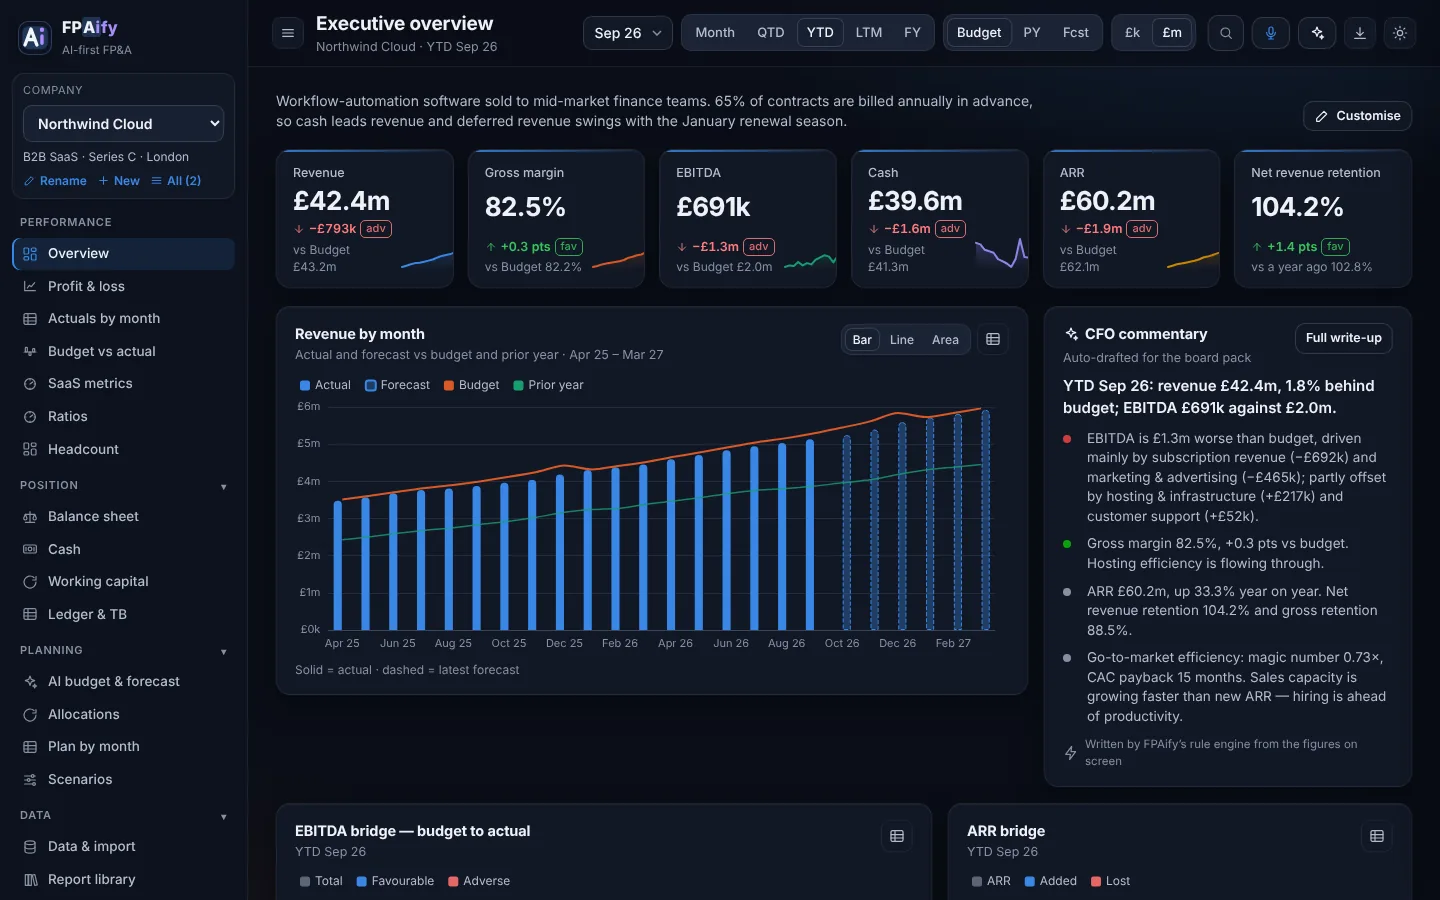Open search with the magnifier icon
Image resolution: width=1440 pixels, height=900 pixels.
pos(1226,33)
